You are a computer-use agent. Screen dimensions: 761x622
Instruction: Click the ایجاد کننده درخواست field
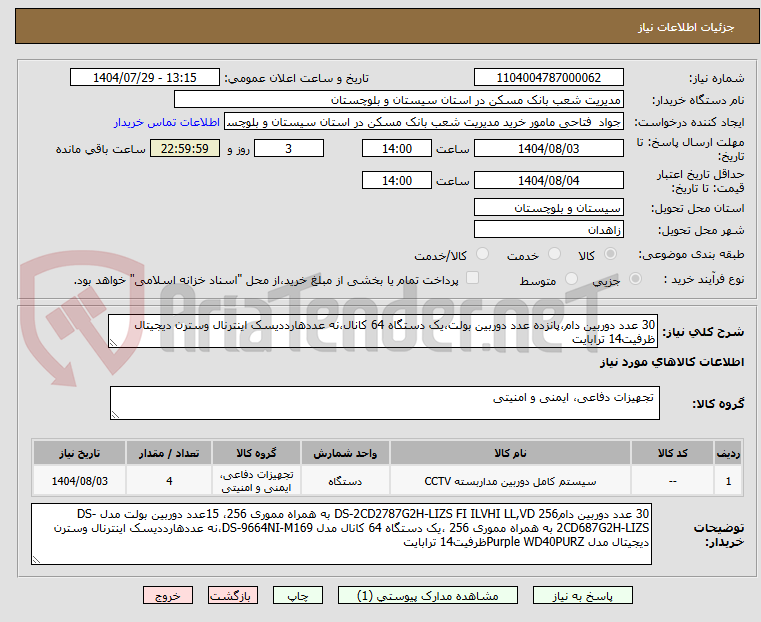pyautogui.click(x=424, y=122)
